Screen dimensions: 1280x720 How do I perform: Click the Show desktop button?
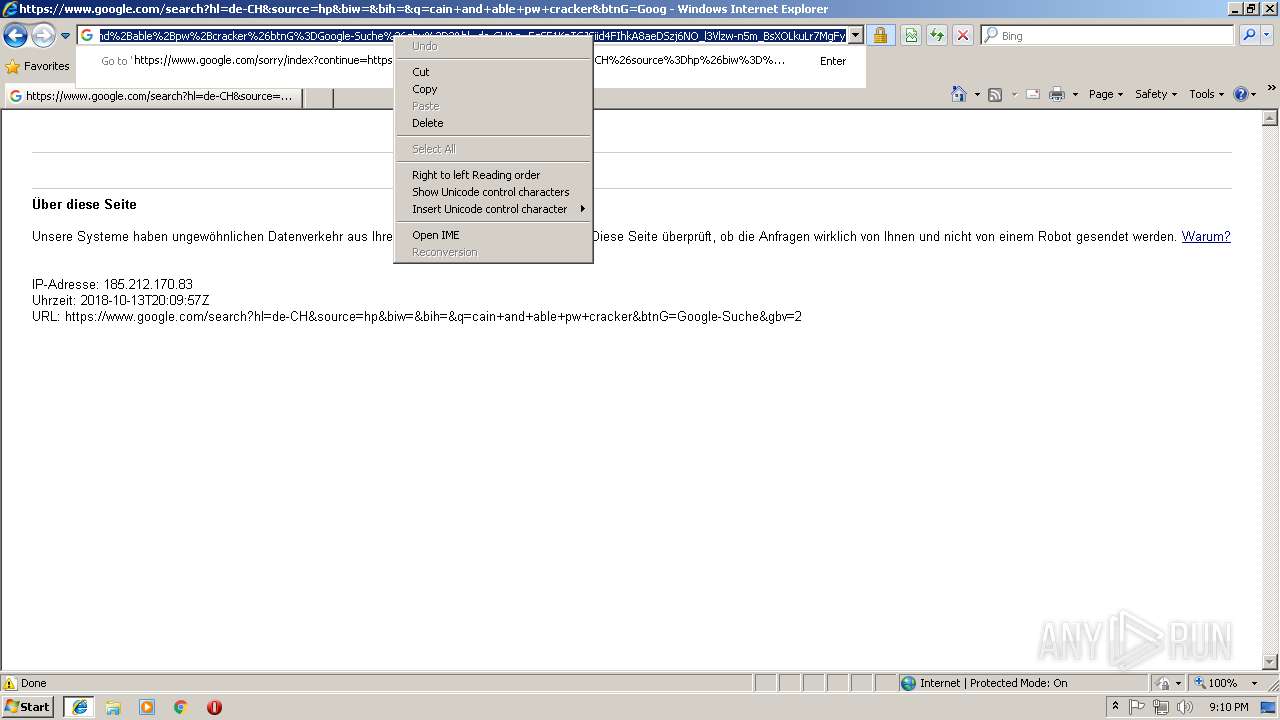[1269, 707]
